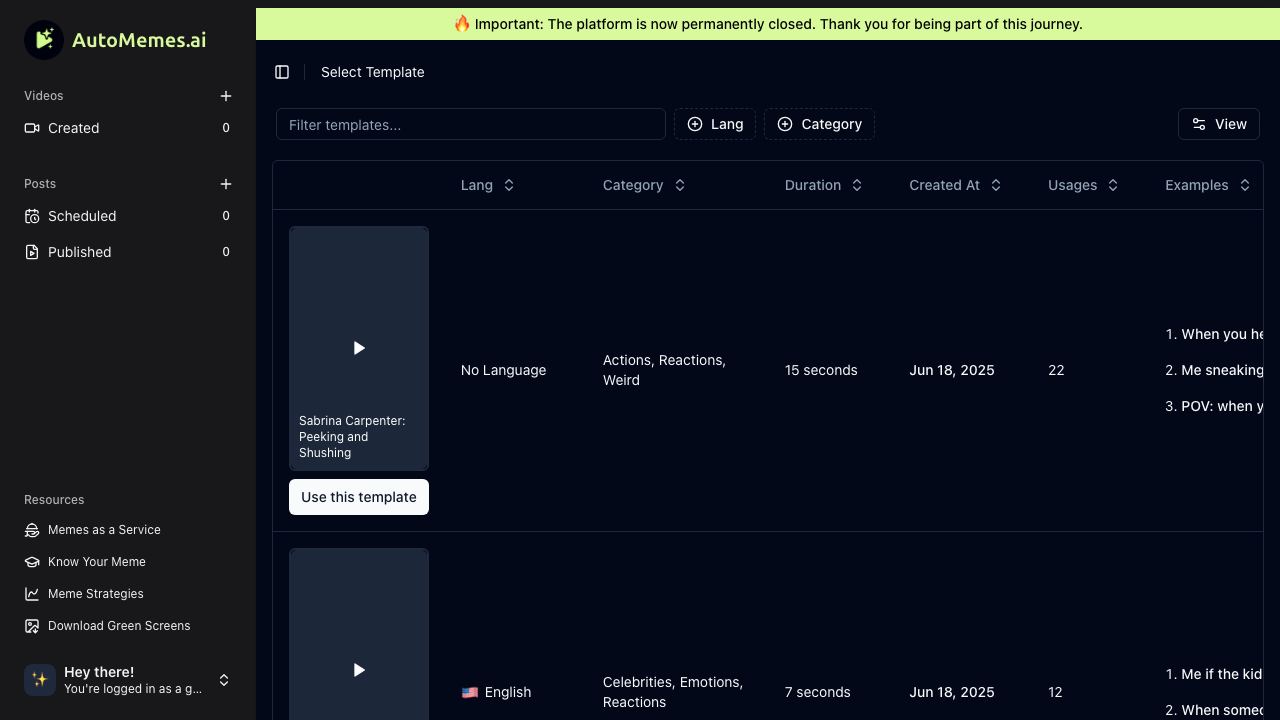This screenshot has height=720, width=1280.
Task: Click the Download Green Screens image icon
Action: [x=32, y=626]
